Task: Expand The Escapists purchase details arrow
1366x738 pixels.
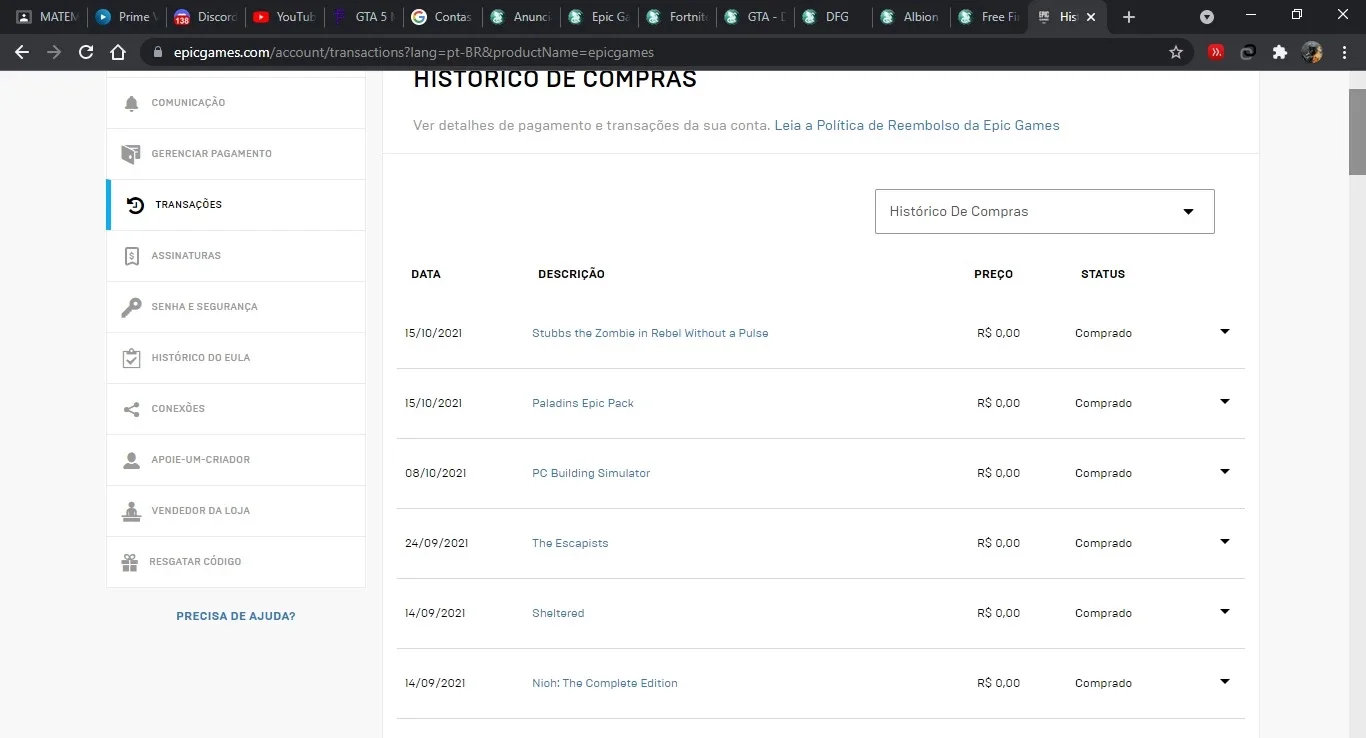Action: pyautogui.click(x=1224, y=542)
